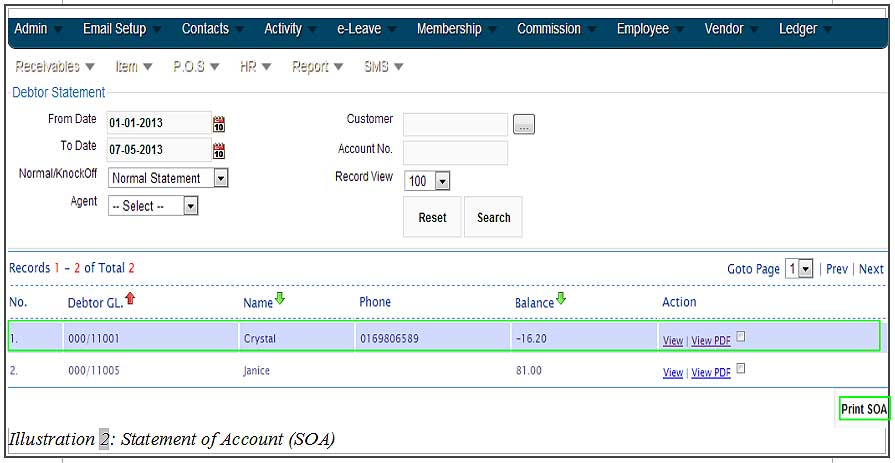Click the Reset button
Image resolution: width=895 pixels, height=463 pixels.
coord(432,217)
